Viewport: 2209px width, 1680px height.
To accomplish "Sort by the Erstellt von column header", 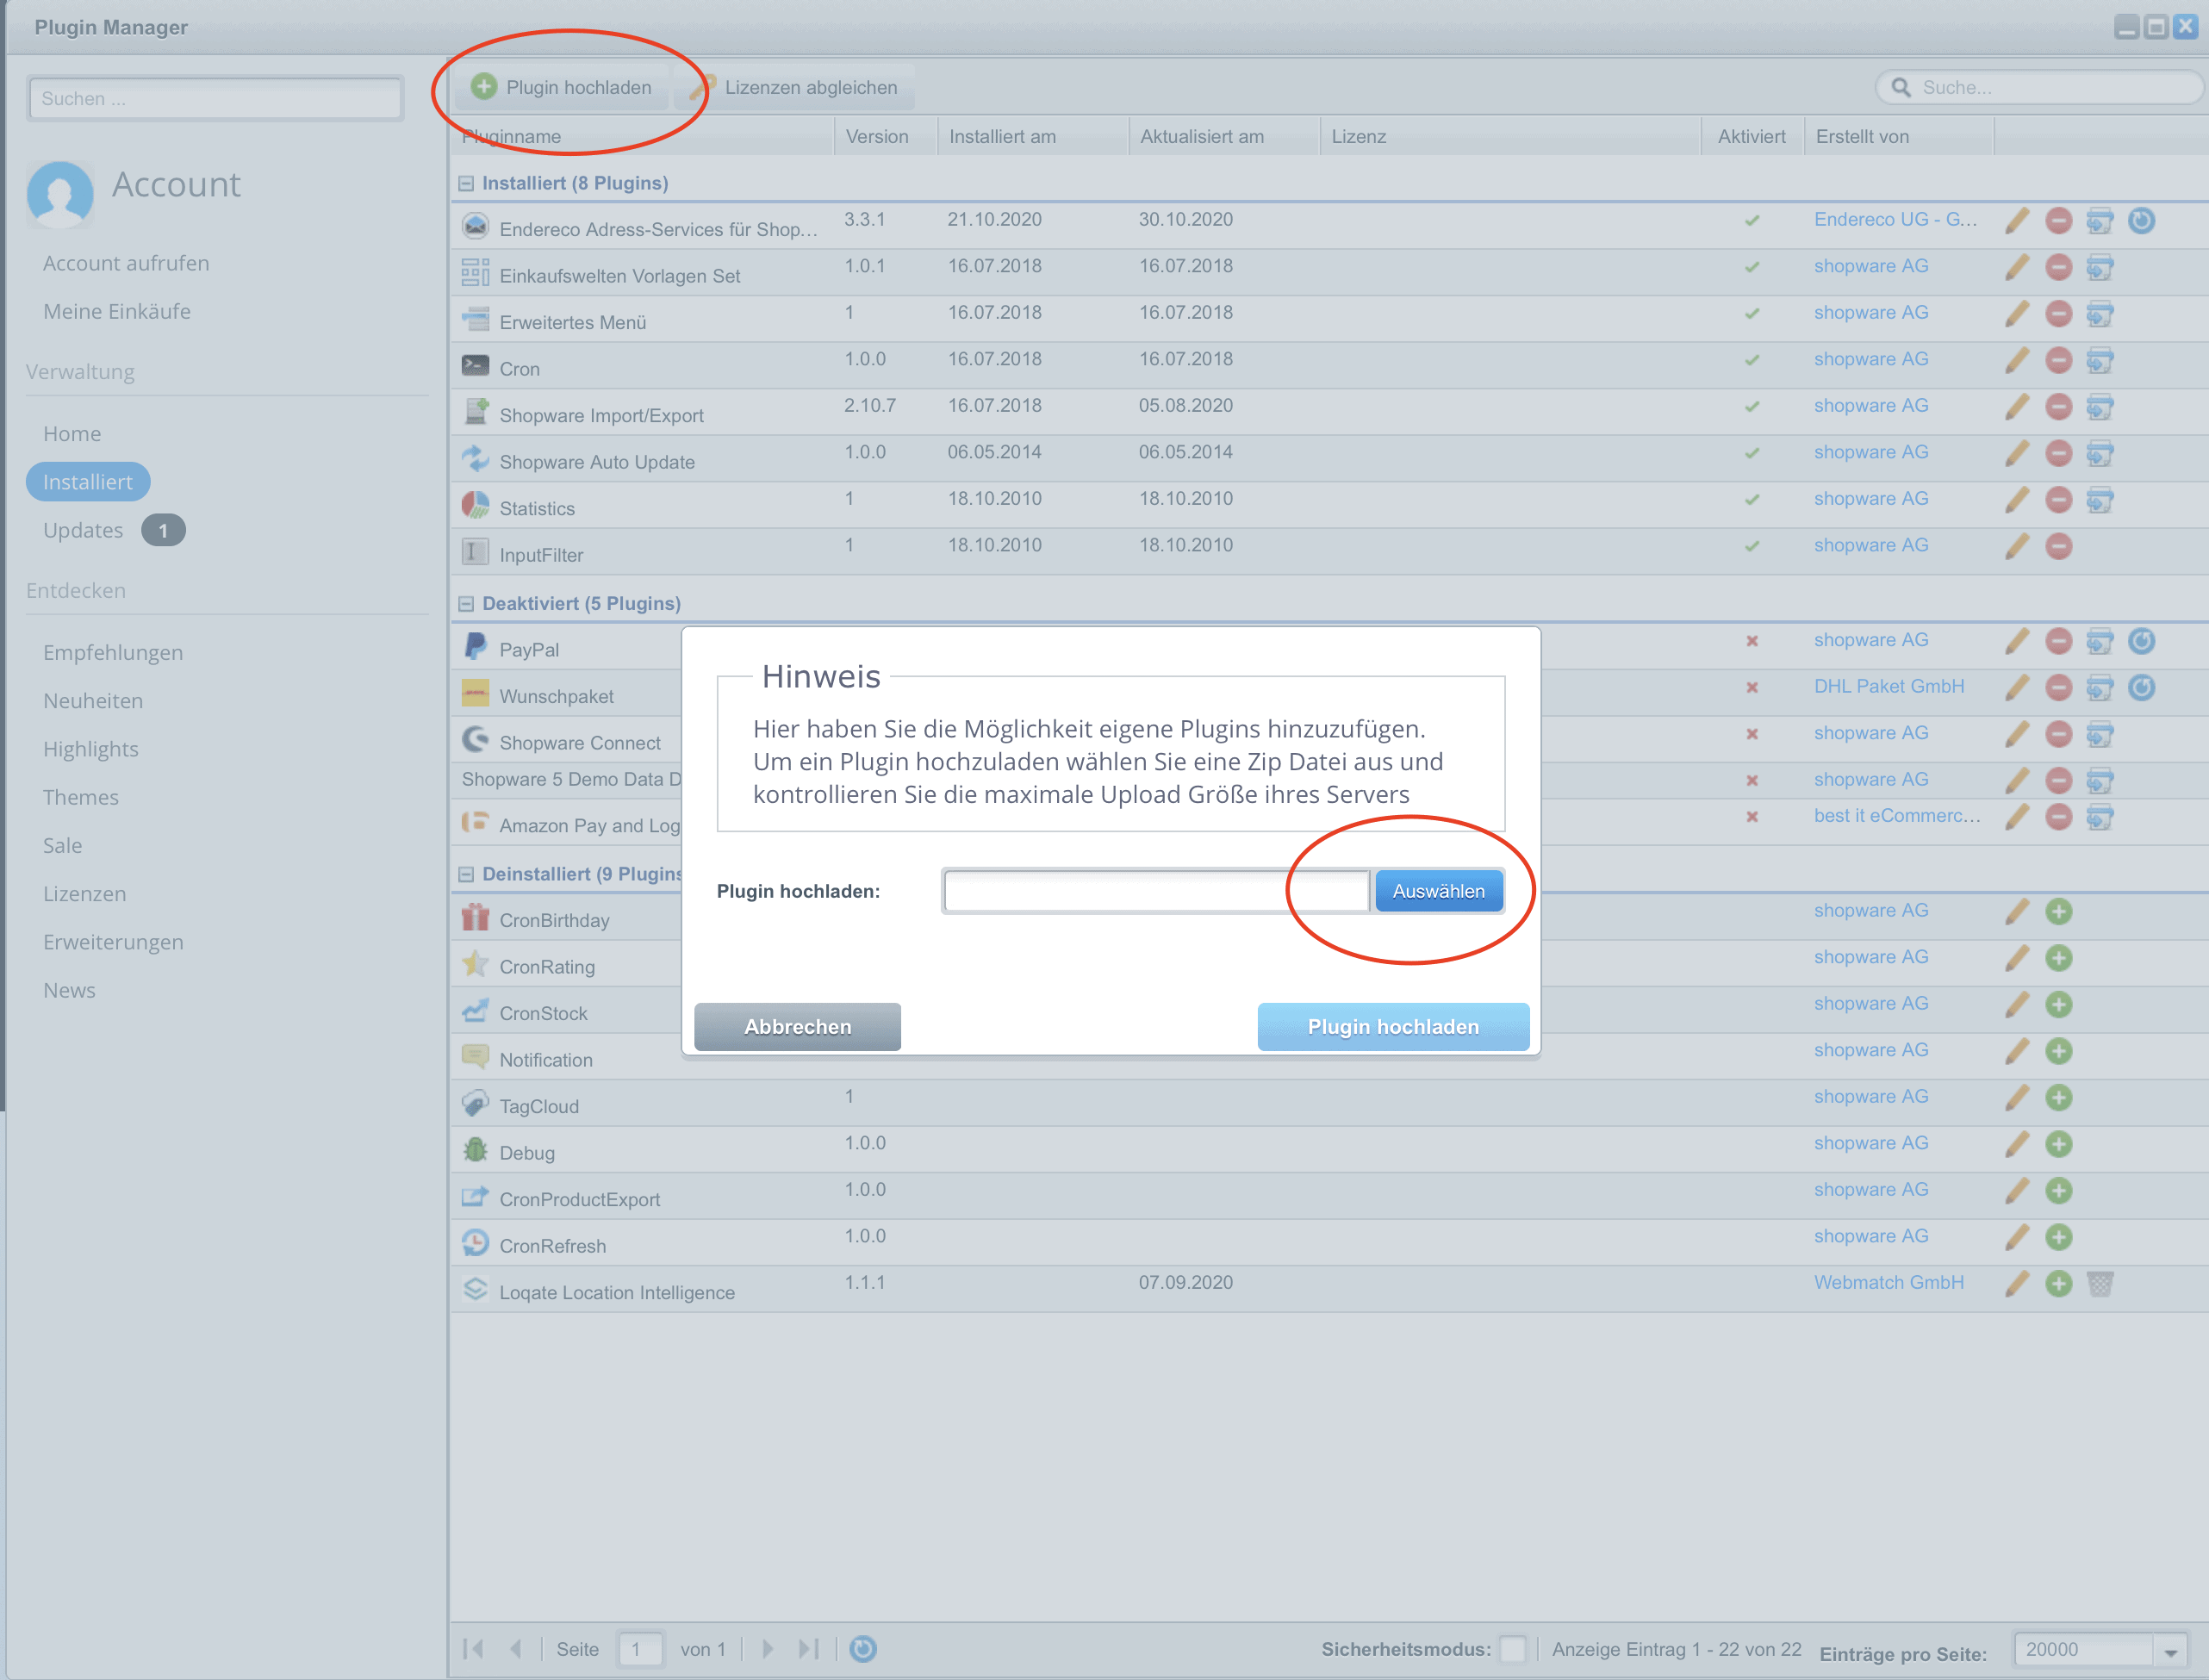I will [x=1898, y=137].
